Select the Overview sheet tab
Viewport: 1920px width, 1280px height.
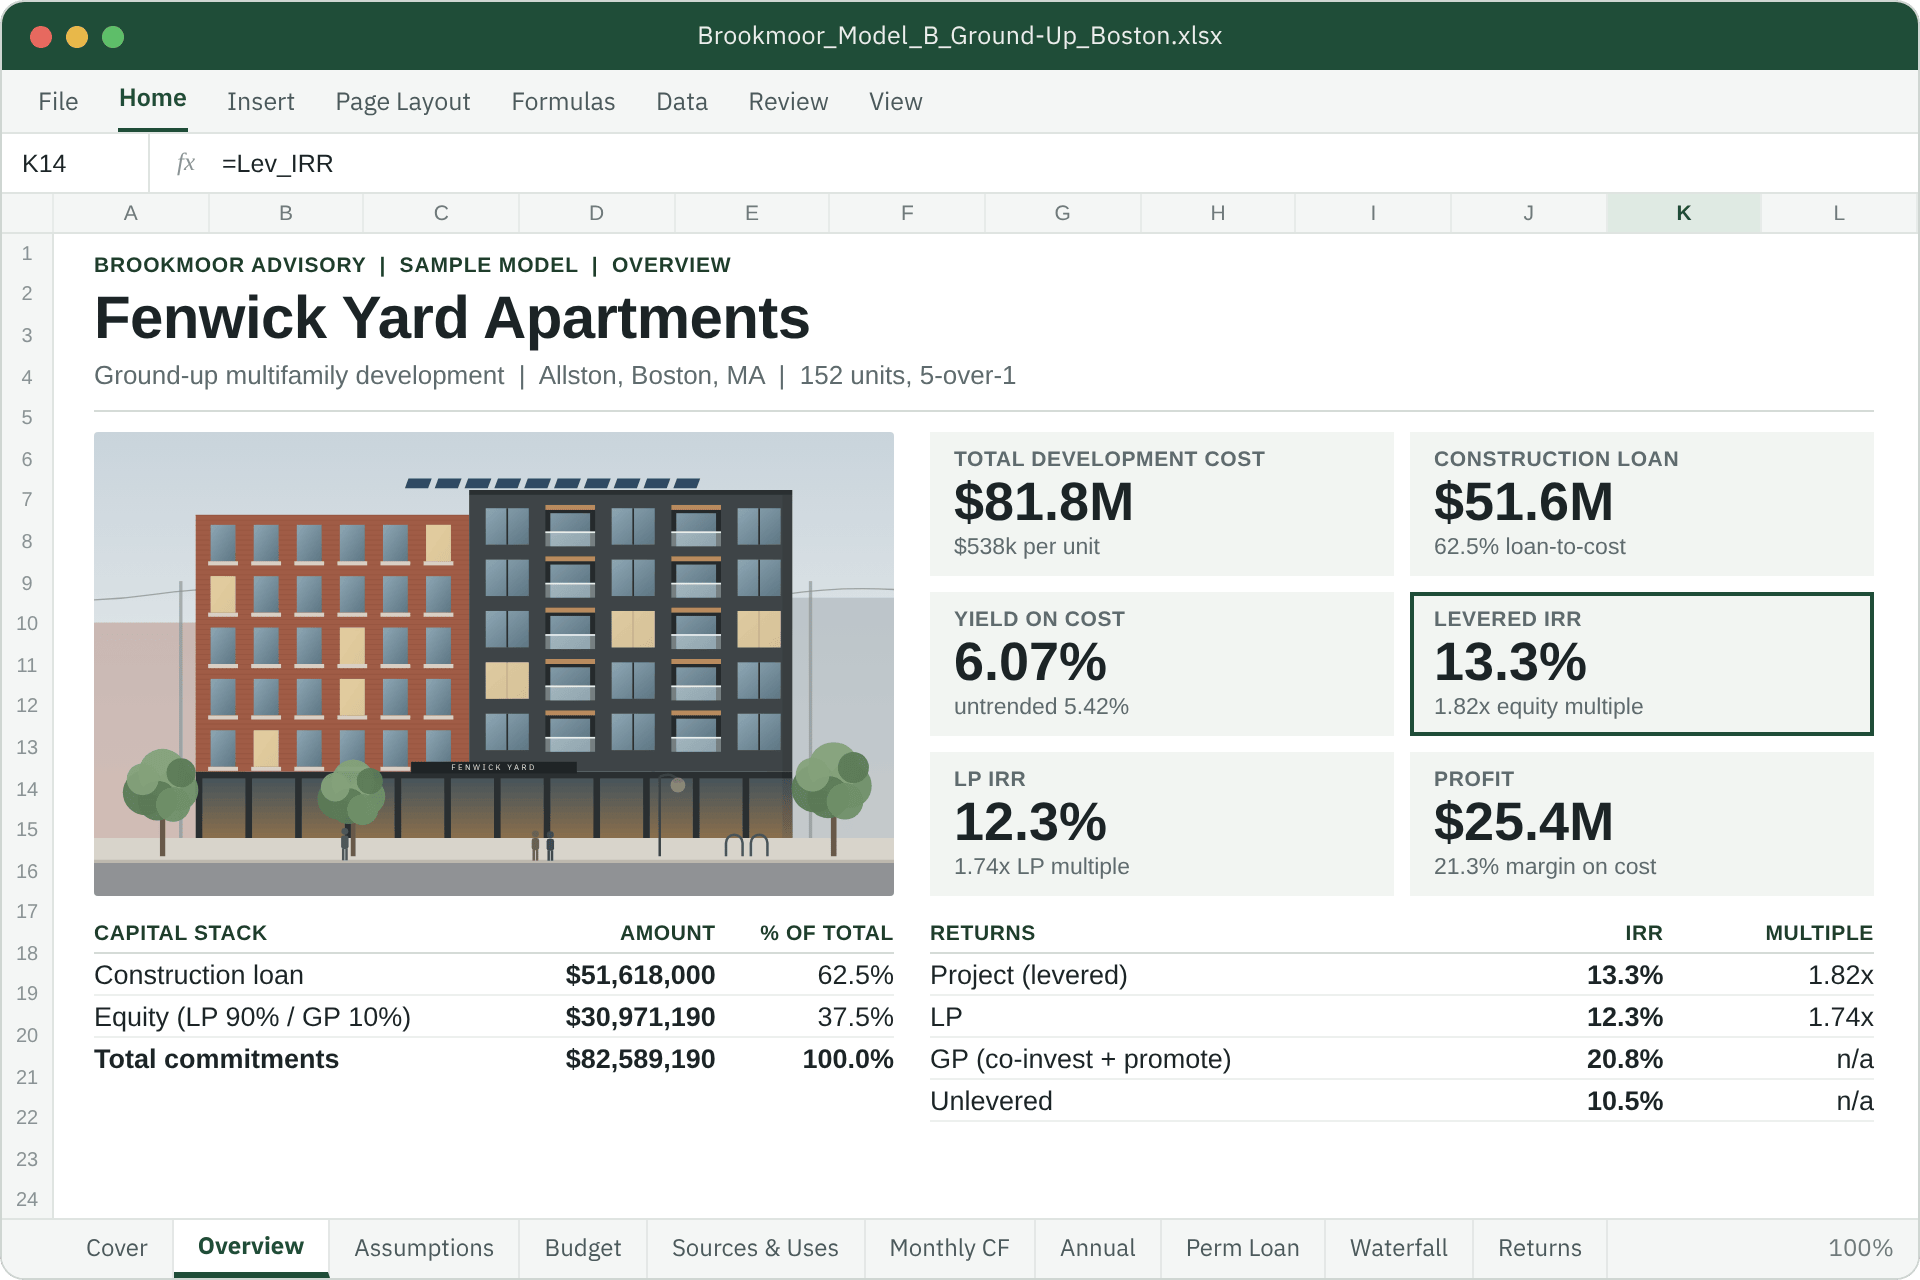[251, 1247]
